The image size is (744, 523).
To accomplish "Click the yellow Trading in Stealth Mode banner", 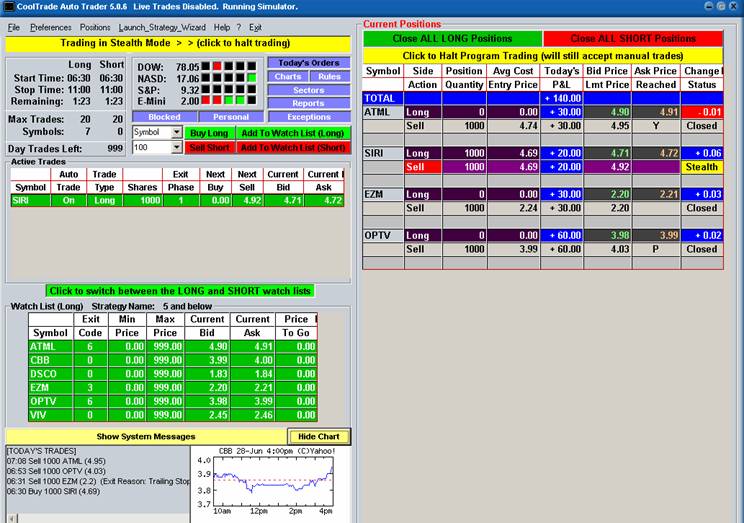I will coord(178,43).
